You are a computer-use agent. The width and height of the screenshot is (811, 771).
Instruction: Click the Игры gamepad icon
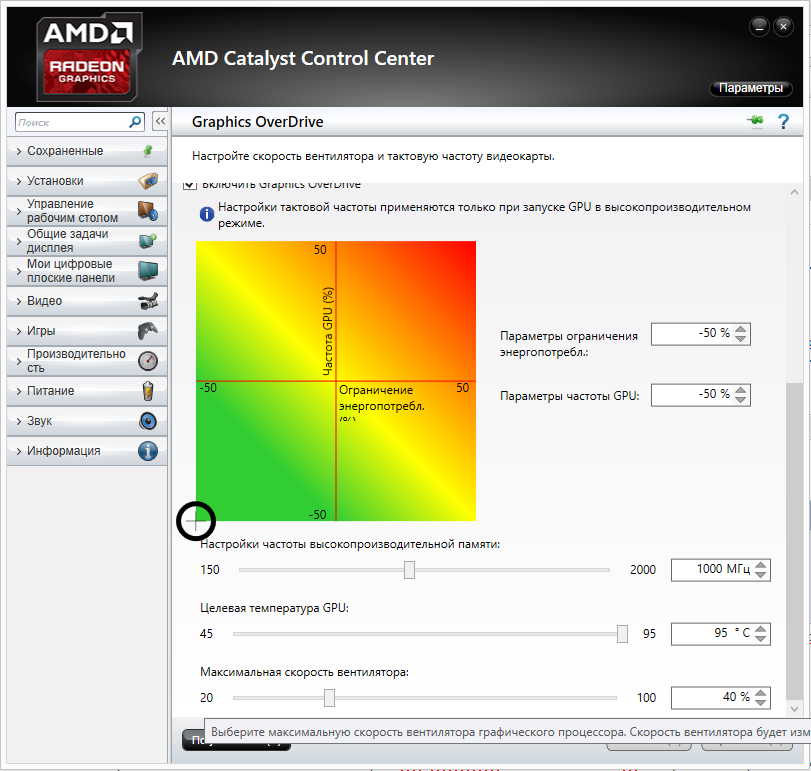click(x=148, y=331)
